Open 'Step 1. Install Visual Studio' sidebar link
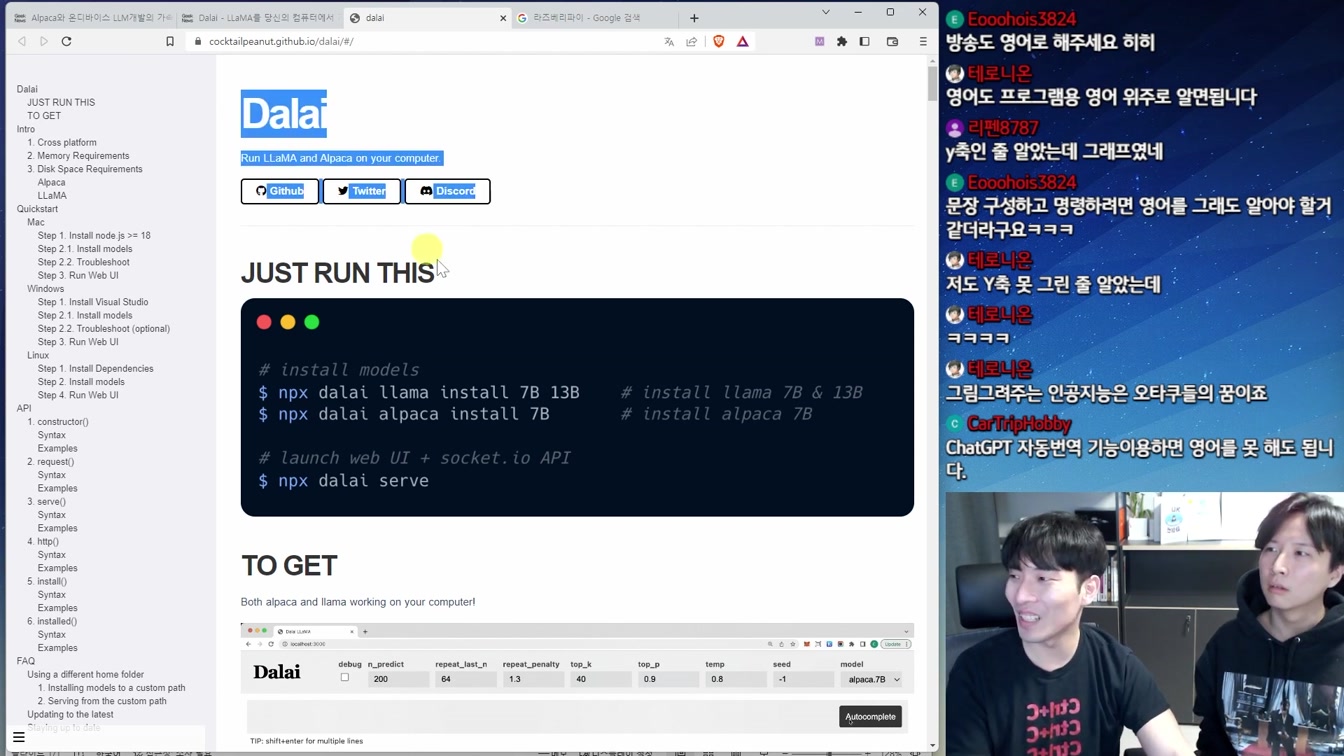 [93, 302]
